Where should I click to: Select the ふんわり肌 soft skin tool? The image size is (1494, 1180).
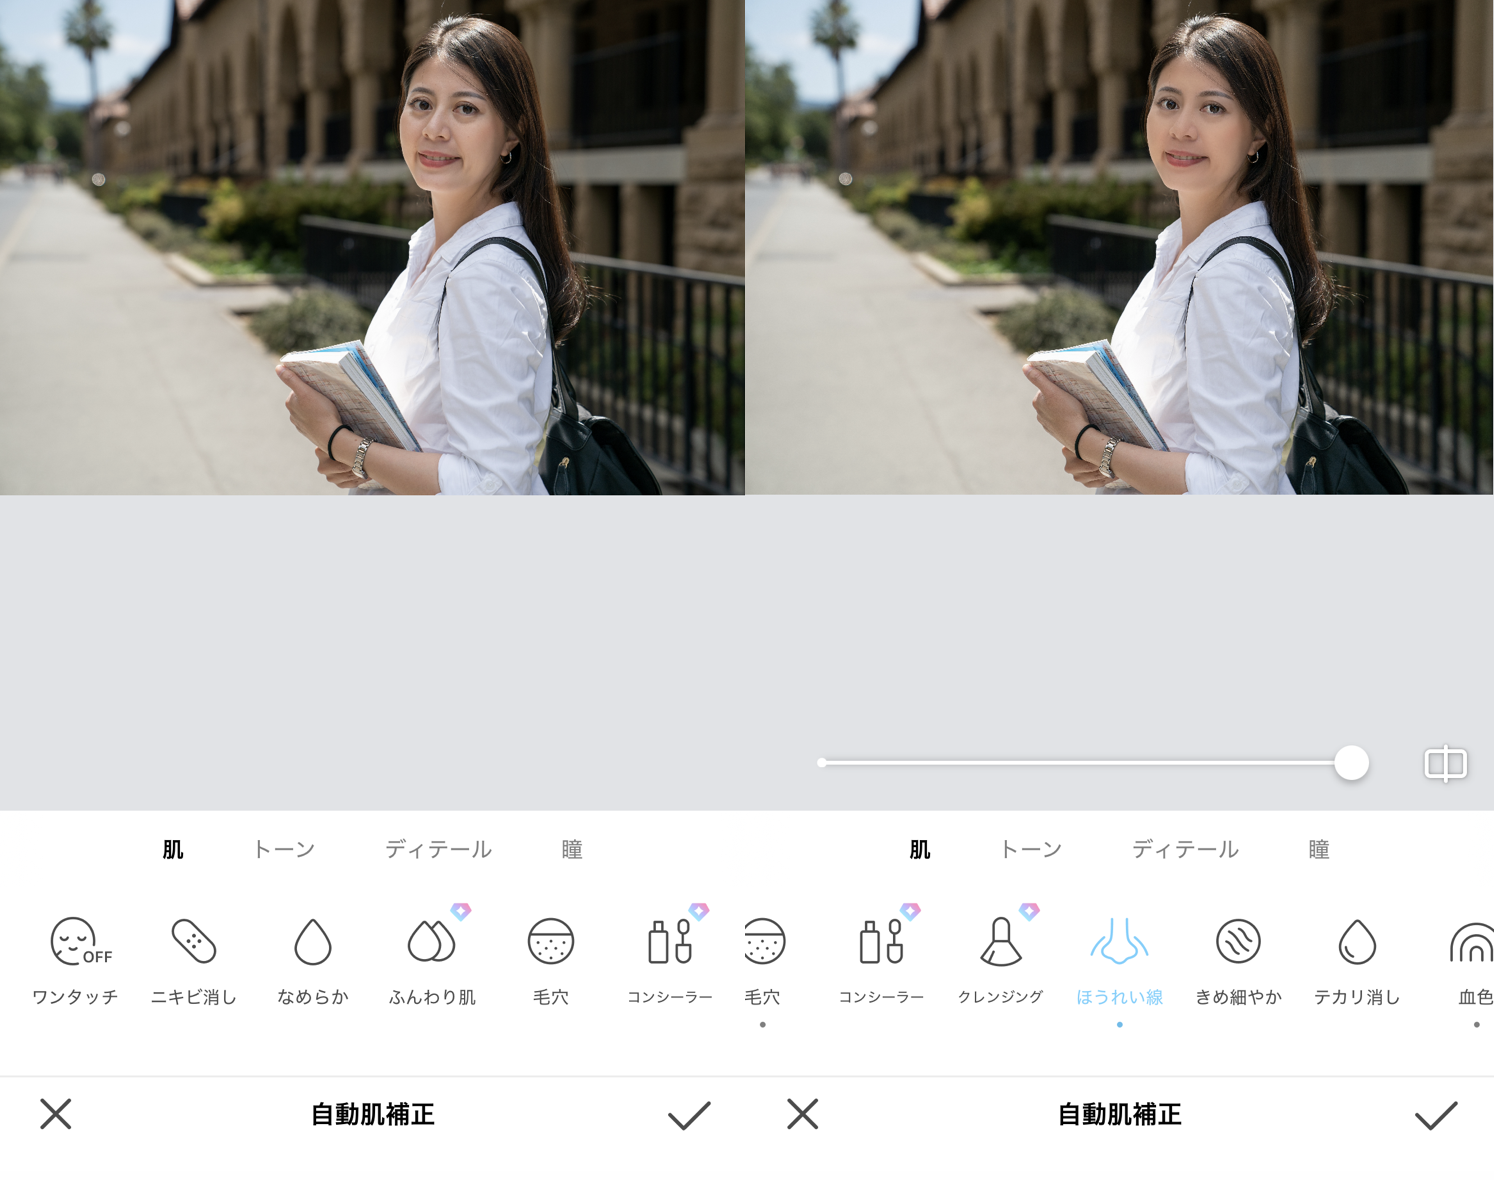click(432, 942)
